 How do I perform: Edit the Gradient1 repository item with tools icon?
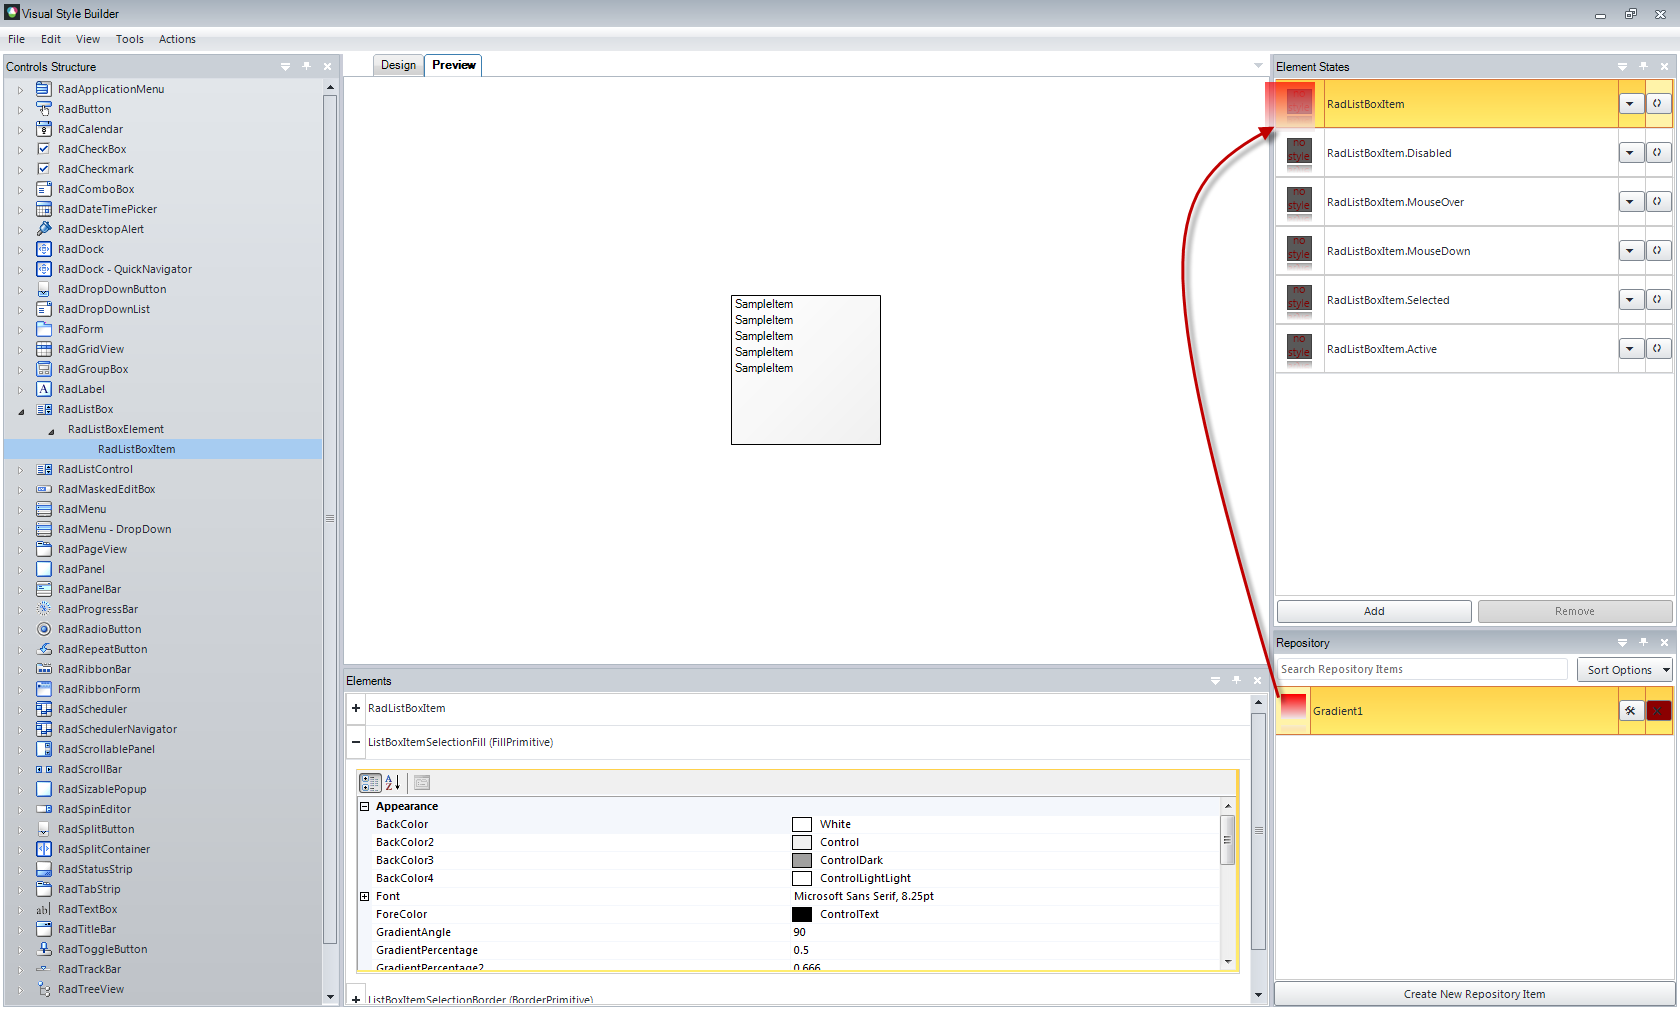[x=1631, y=711]
